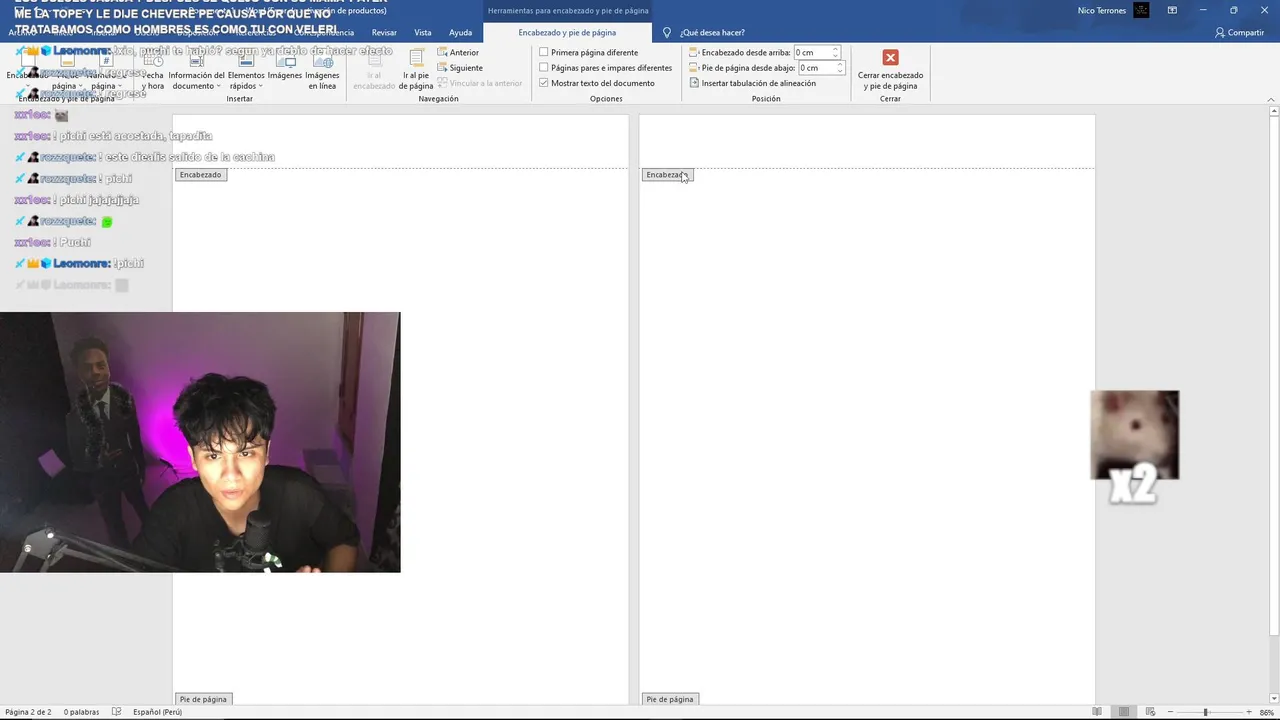This screenshot has width=1280, height=720.
Task: Click the Compartir share button
Action: 1239,33
